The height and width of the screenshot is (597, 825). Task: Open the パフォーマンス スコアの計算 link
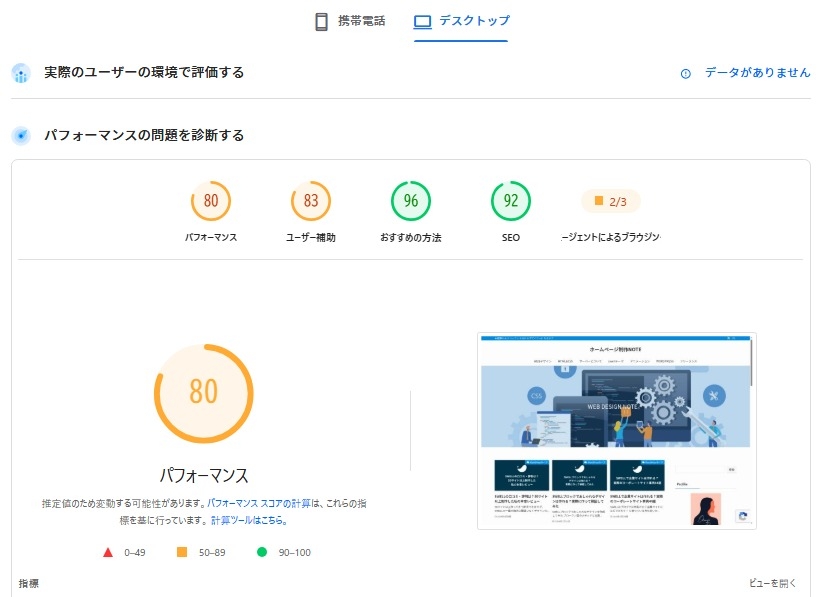pos(259,503)
